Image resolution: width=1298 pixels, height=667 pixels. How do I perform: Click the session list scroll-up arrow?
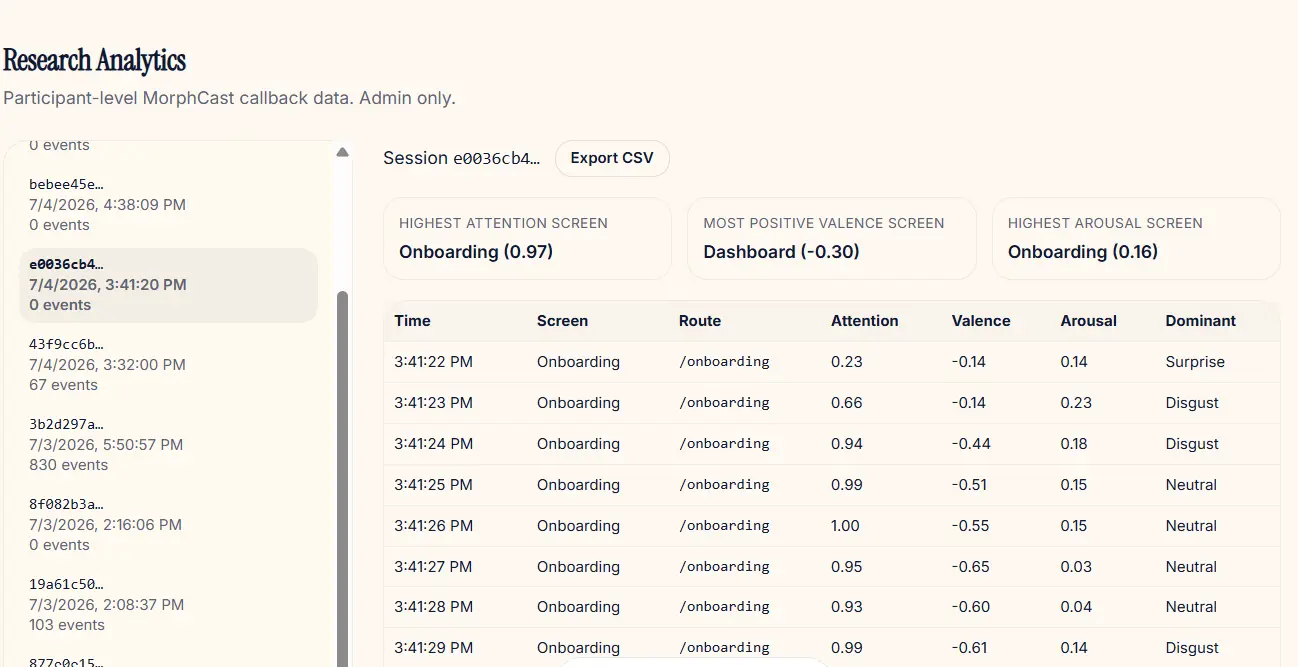click(343, 152)
